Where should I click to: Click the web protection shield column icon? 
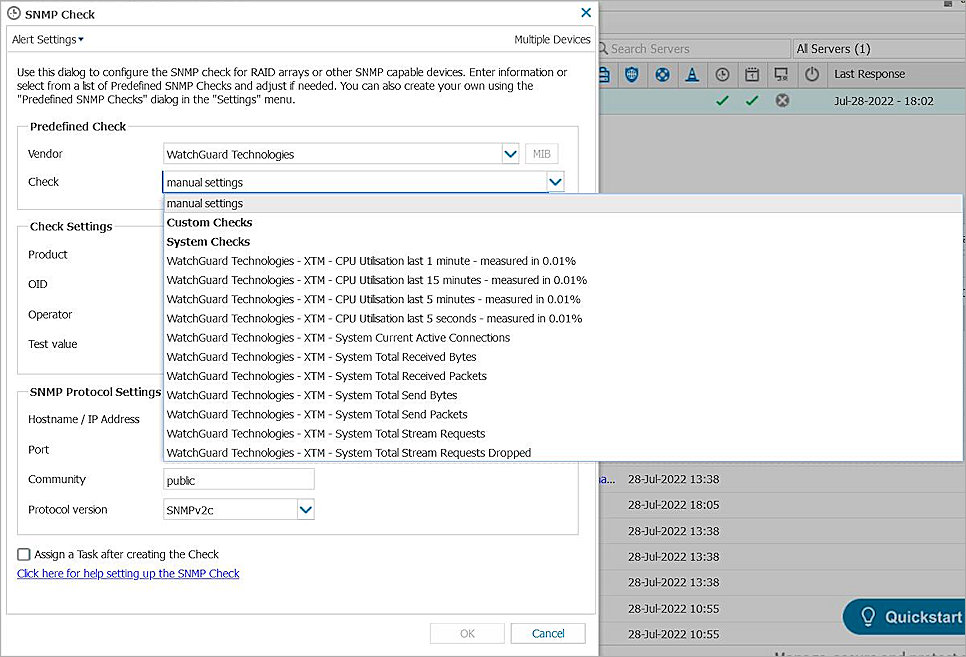click(x=632, y=74)
